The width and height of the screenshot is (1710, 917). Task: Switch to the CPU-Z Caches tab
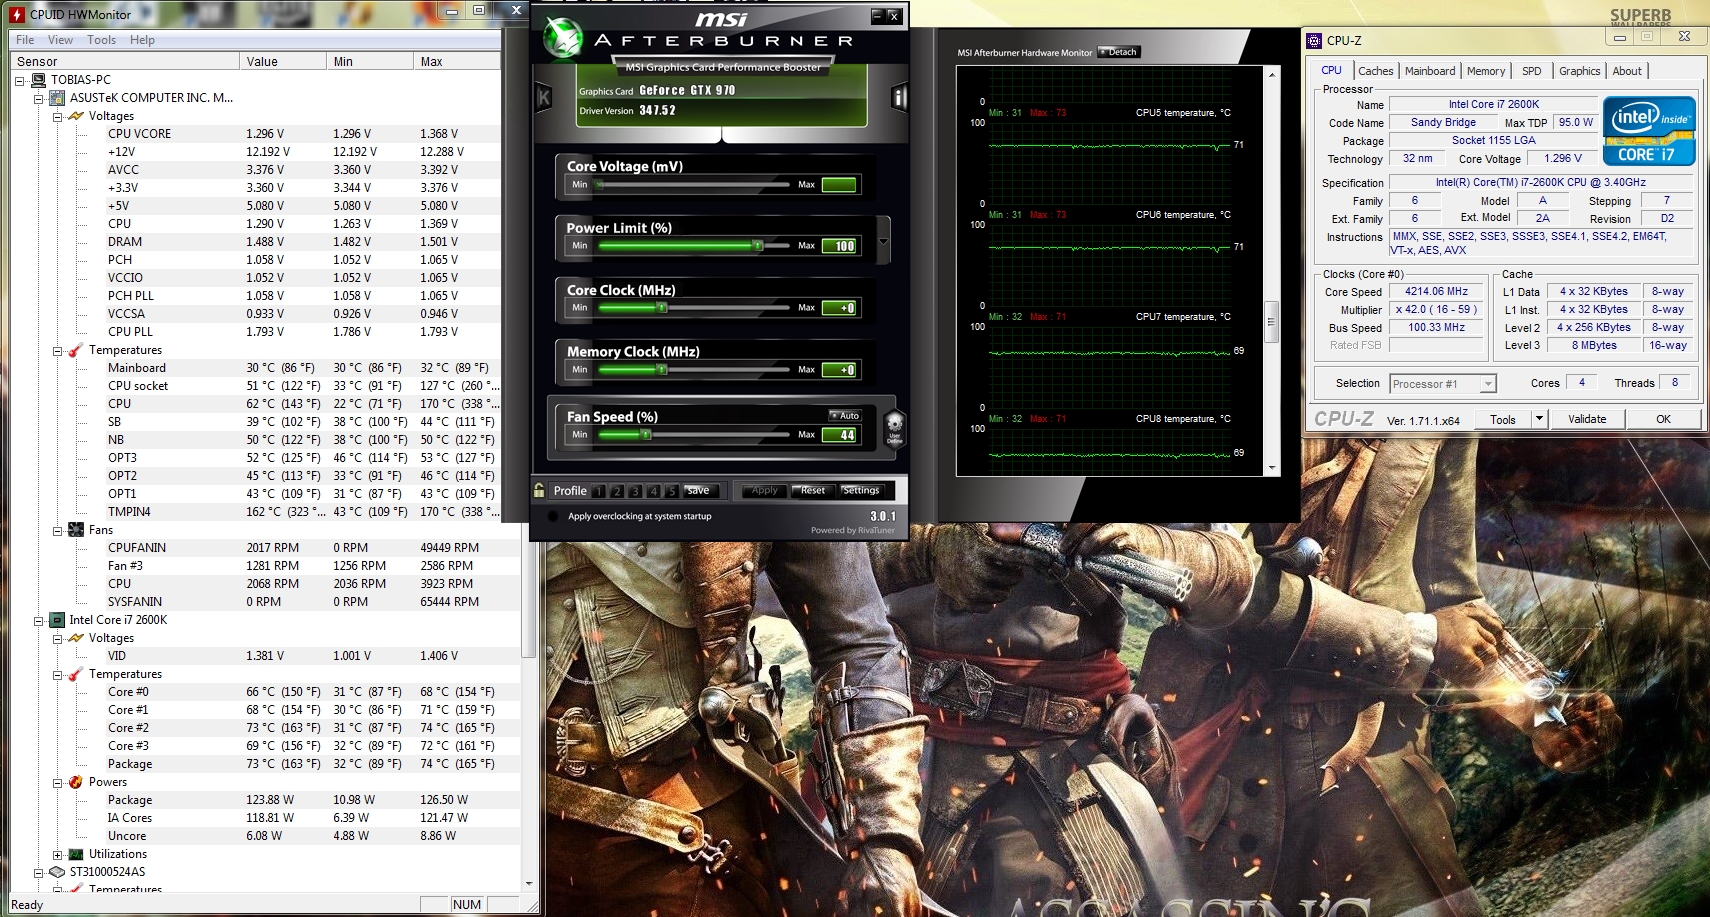pos(1375,71)
